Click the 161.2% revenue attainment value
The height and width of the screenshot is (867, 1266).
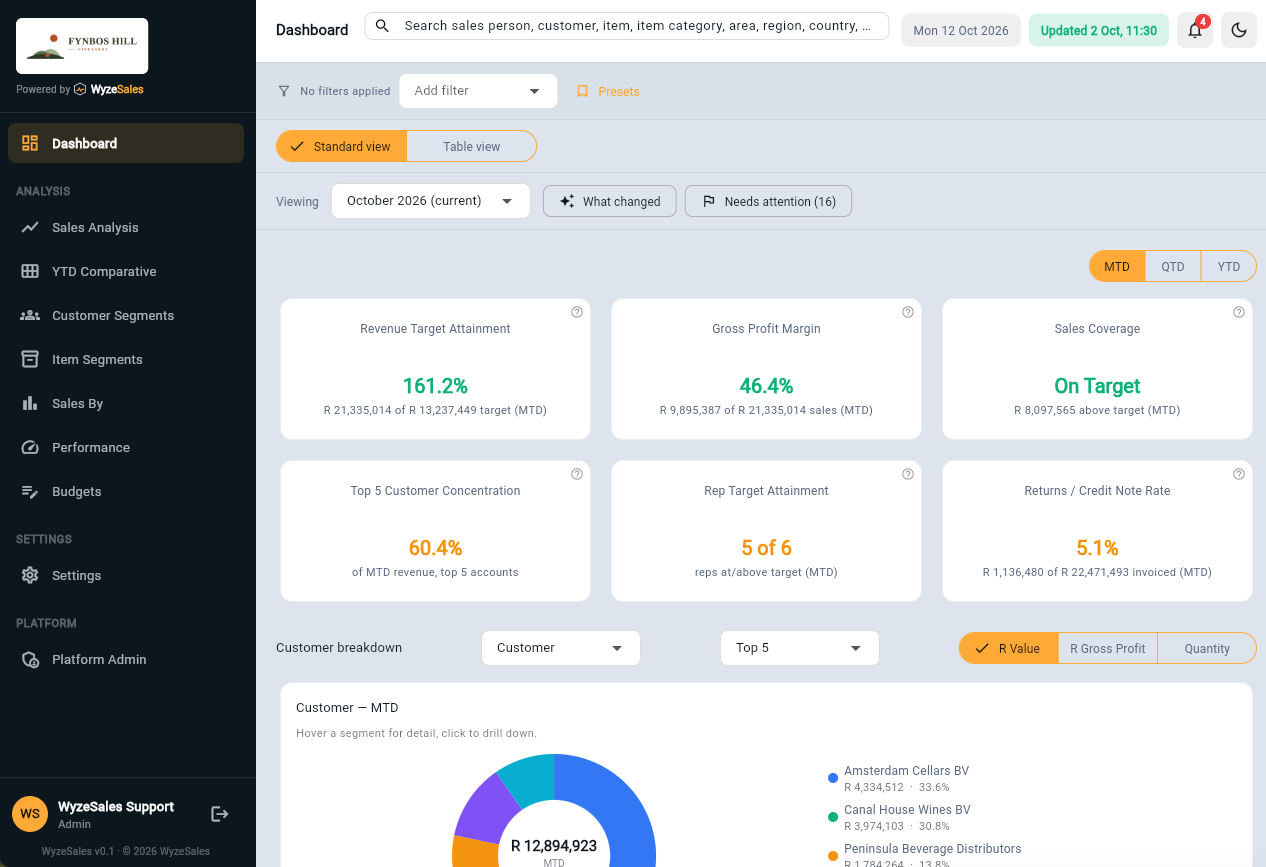click(x=435, y=386)
